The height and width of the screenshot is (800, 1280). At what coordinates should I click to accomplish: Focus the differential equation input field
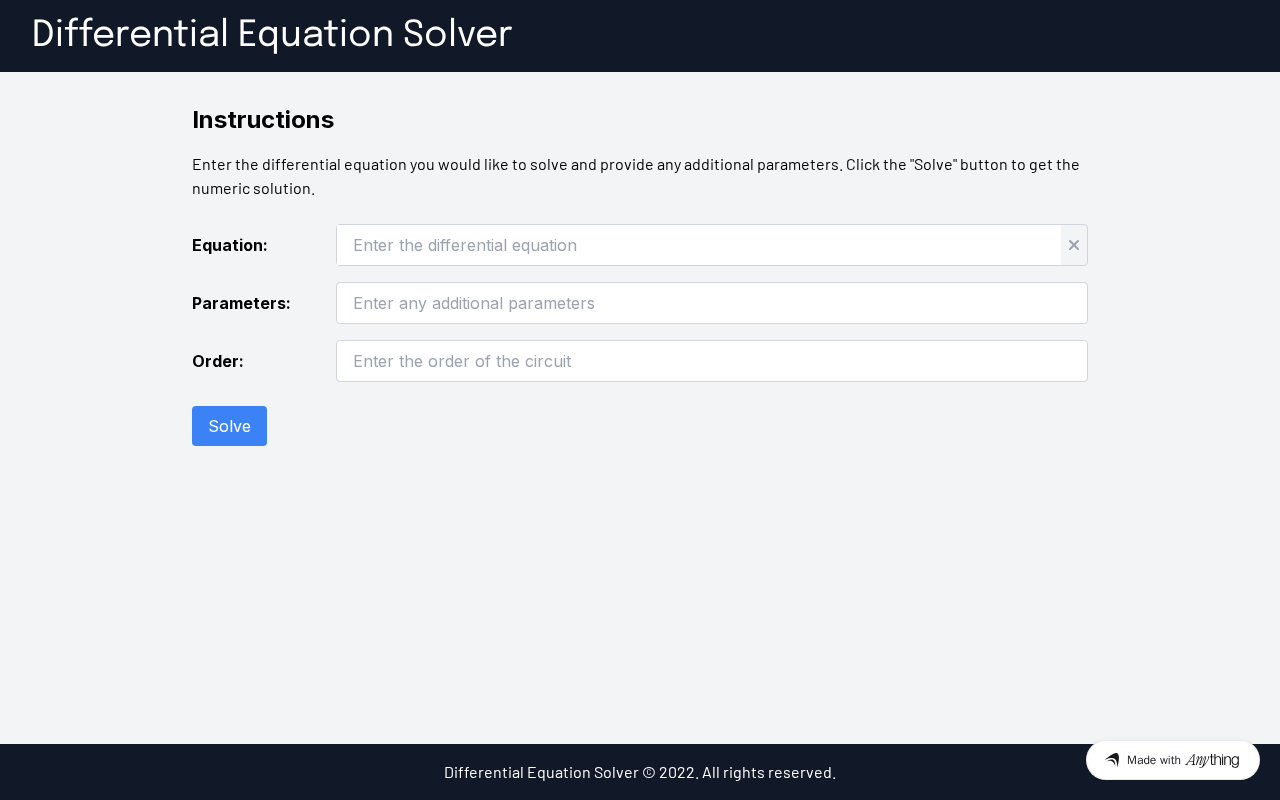tap(698, 245)
